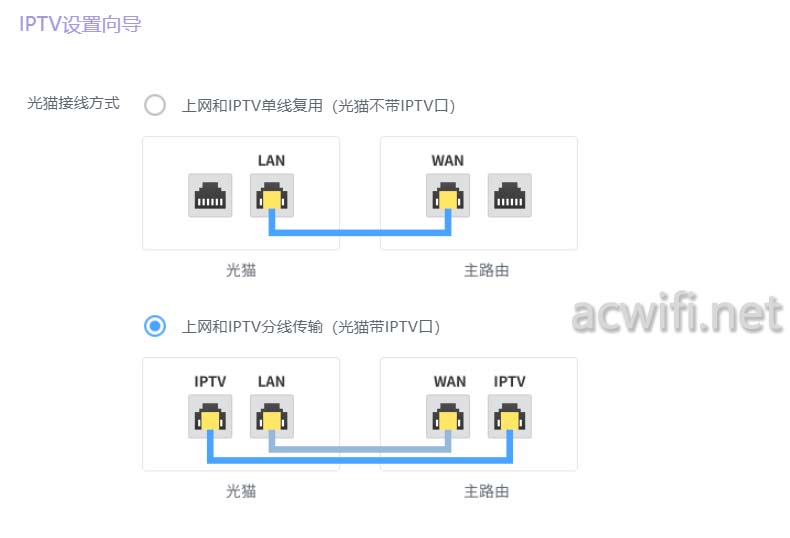This screenshot has width=790, height=538.
Task: Click the acwifi.net watermark text
Action: [678, 314]
